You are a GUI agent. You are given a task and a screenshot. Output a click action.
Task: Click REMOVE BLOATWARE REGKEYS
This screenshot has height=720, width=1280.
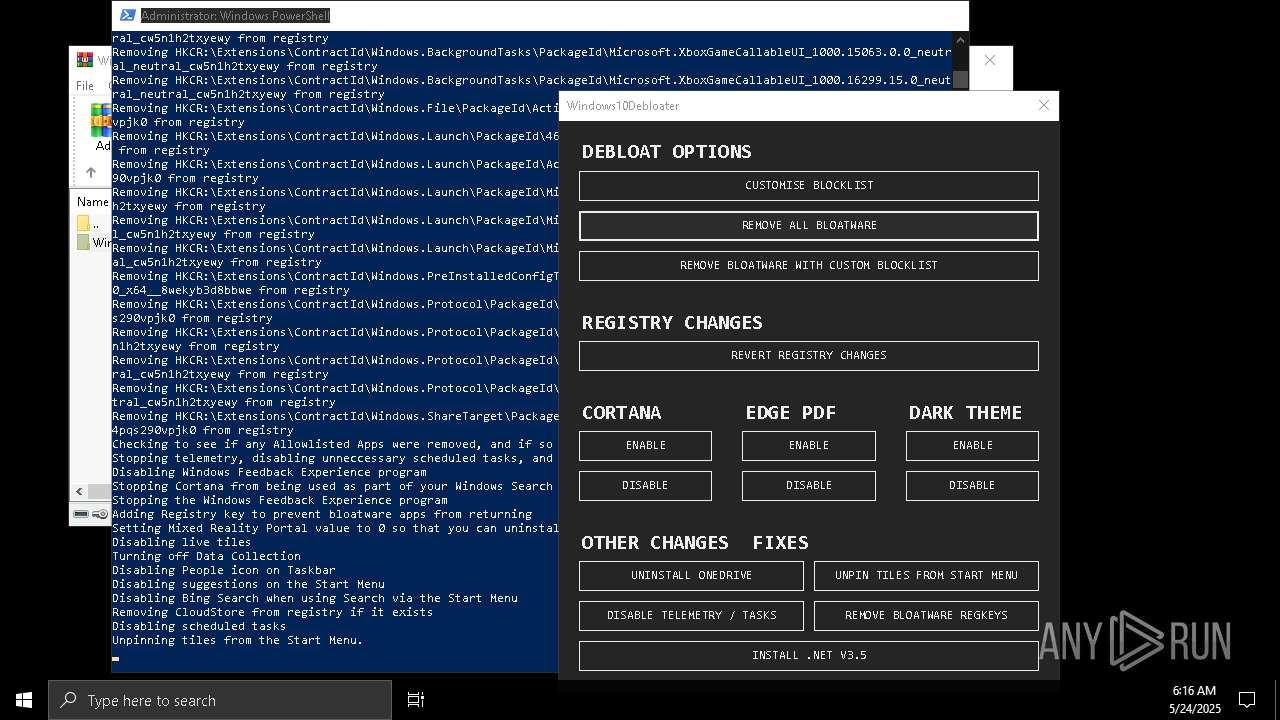tap(926, 615)
